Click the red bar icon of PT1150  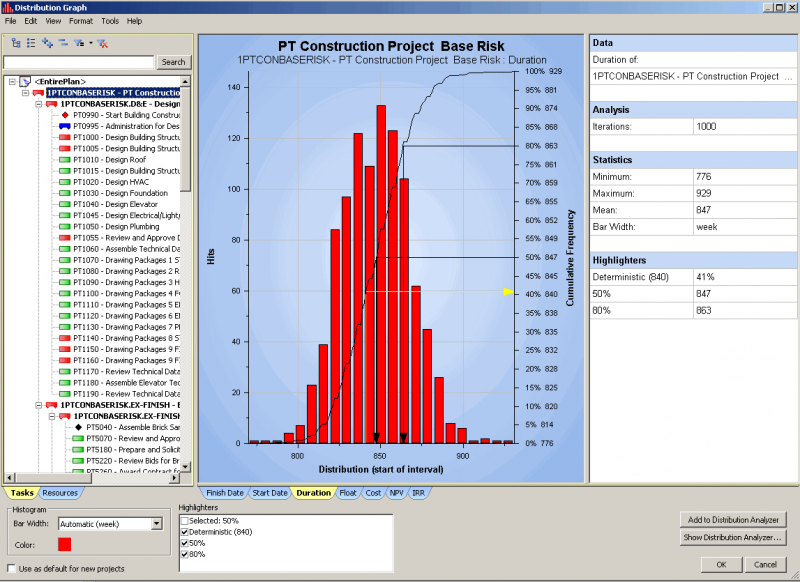(65, 349)
